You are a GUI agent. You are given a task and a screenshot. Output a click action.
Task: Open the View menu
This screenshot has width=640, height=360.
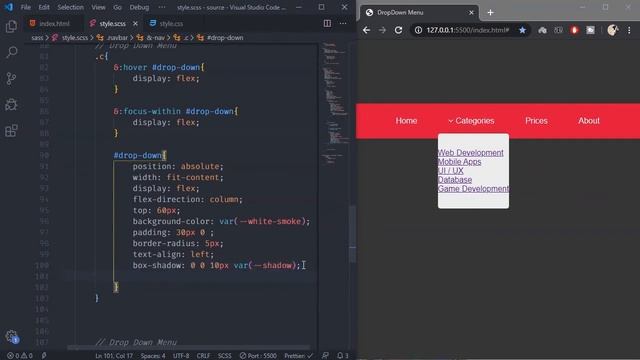click(x=98, y=7)
